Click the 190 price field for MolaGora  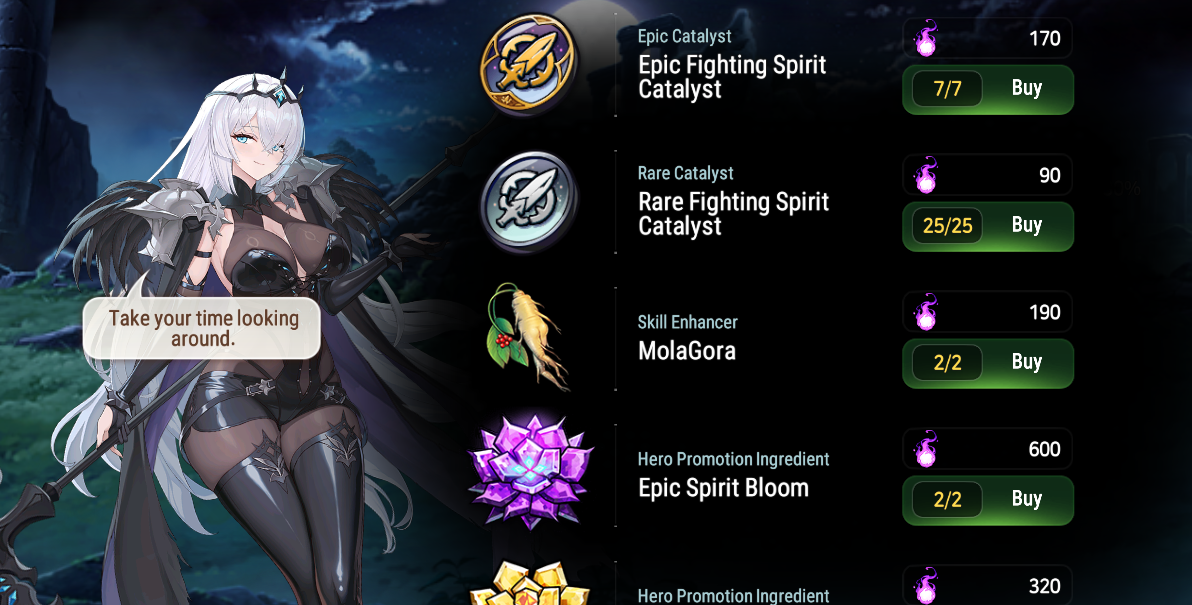(x=988, y=312)
